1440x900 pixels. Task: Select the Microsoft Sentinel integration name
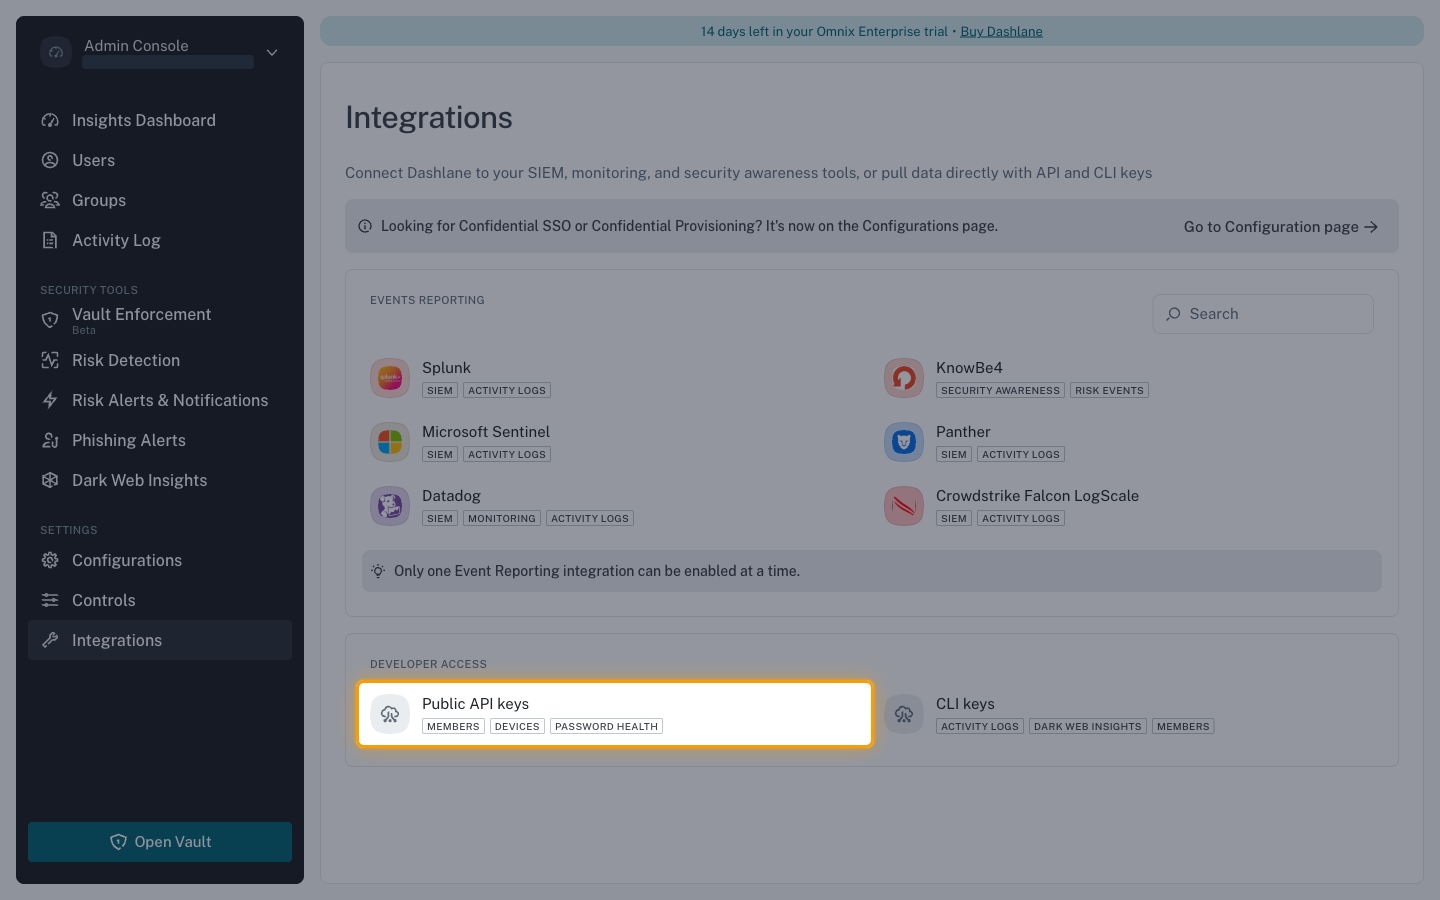[x=486, y=432]
